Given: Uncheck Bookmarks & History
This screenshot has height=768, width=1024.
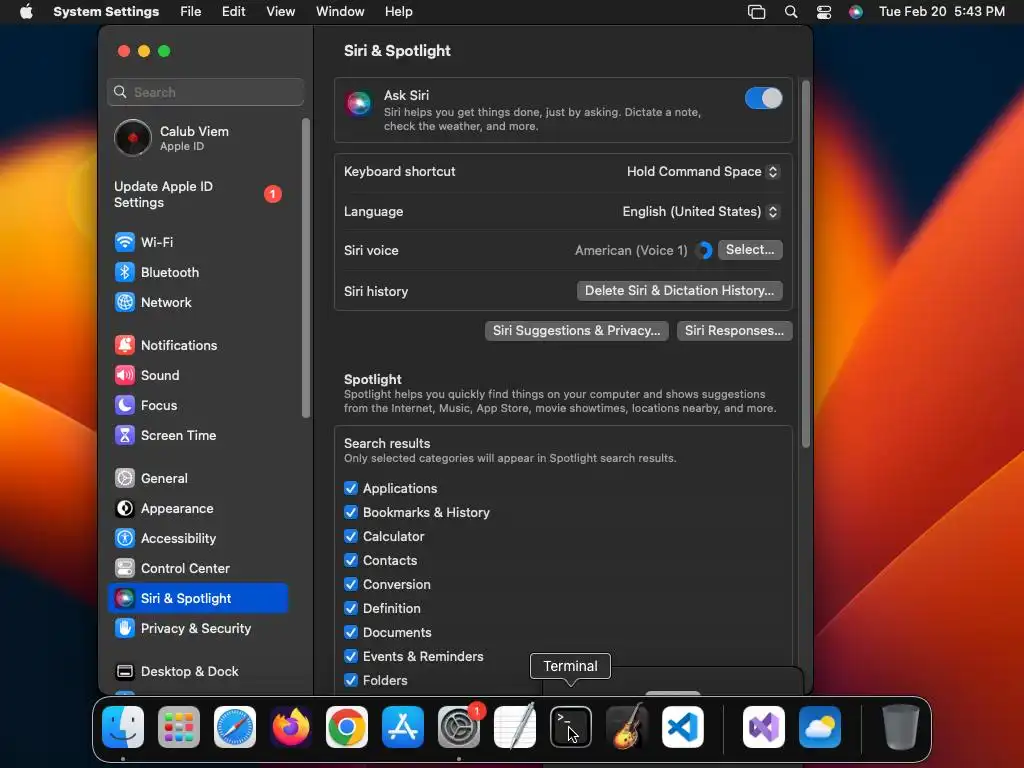Looking at the screenshot, I should pos(351,513).
